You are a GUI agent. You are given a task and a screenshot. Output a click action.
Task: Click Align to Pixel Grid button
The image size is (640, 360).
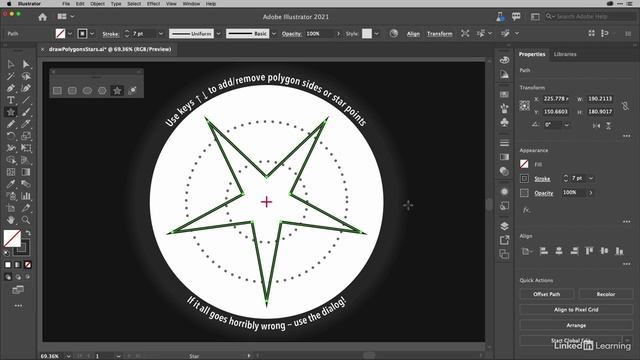(x=576, y=309)
